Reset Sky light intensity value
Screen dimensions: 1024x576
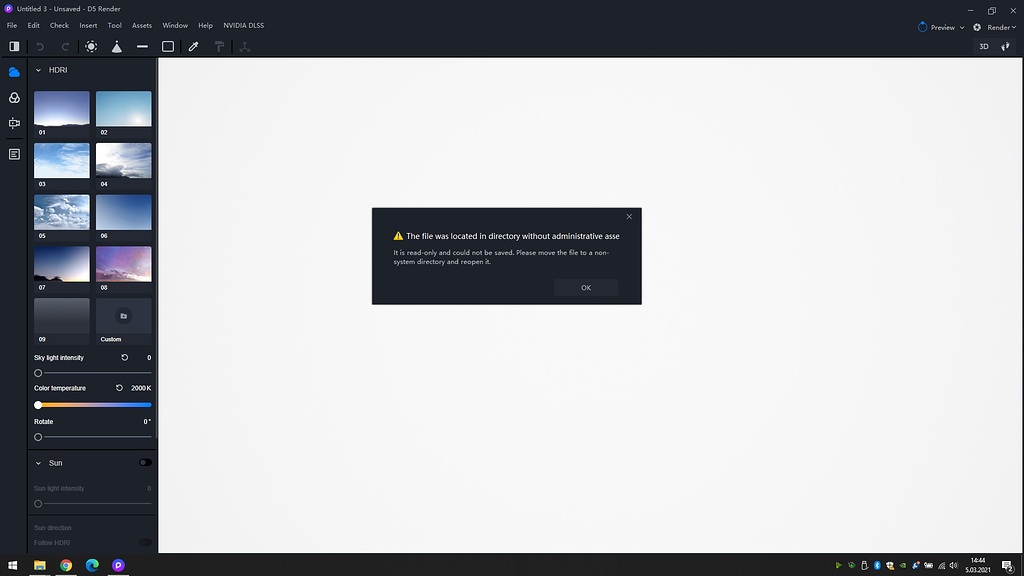[124, 357]
